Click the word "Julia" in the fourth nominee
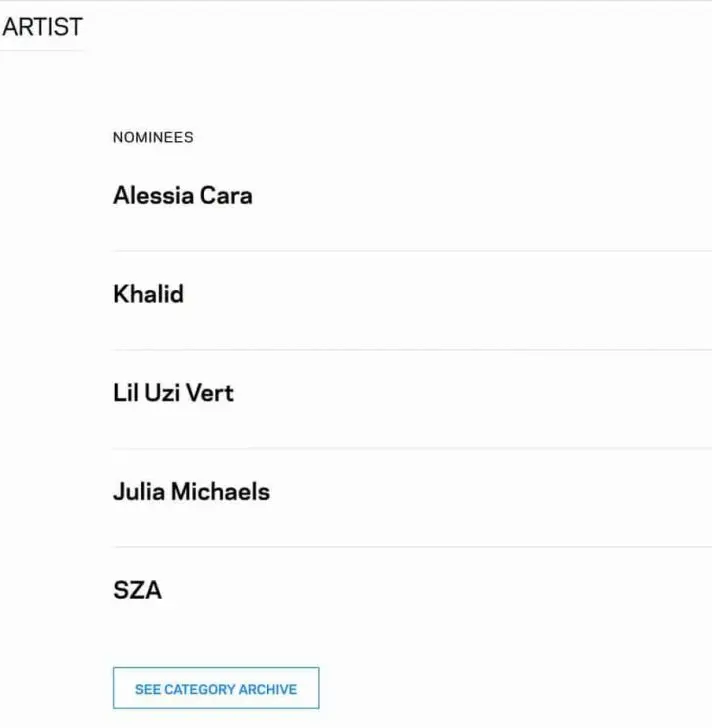This screenshot has height=728, width=712. tap(138, 491)
